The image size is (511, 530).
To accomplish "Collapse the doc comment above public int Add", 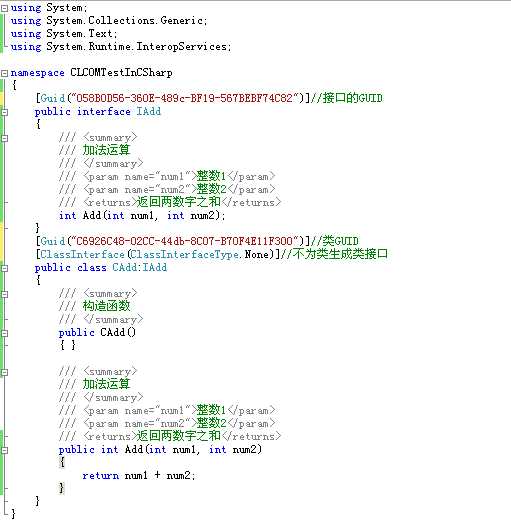I will pyautogui.click(x=4, y=372).
